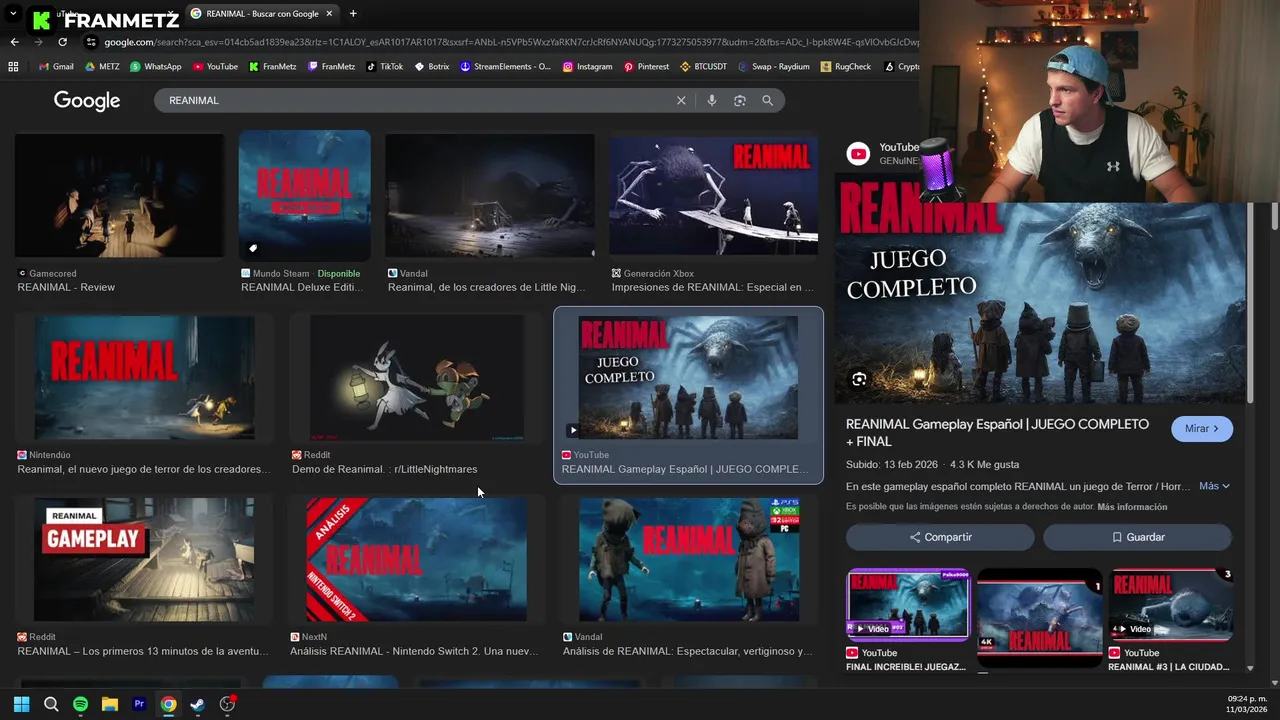The width and height of the screenshot is (1280, 720).
Task: Go back using the browser back arrow
Action: 14,42
